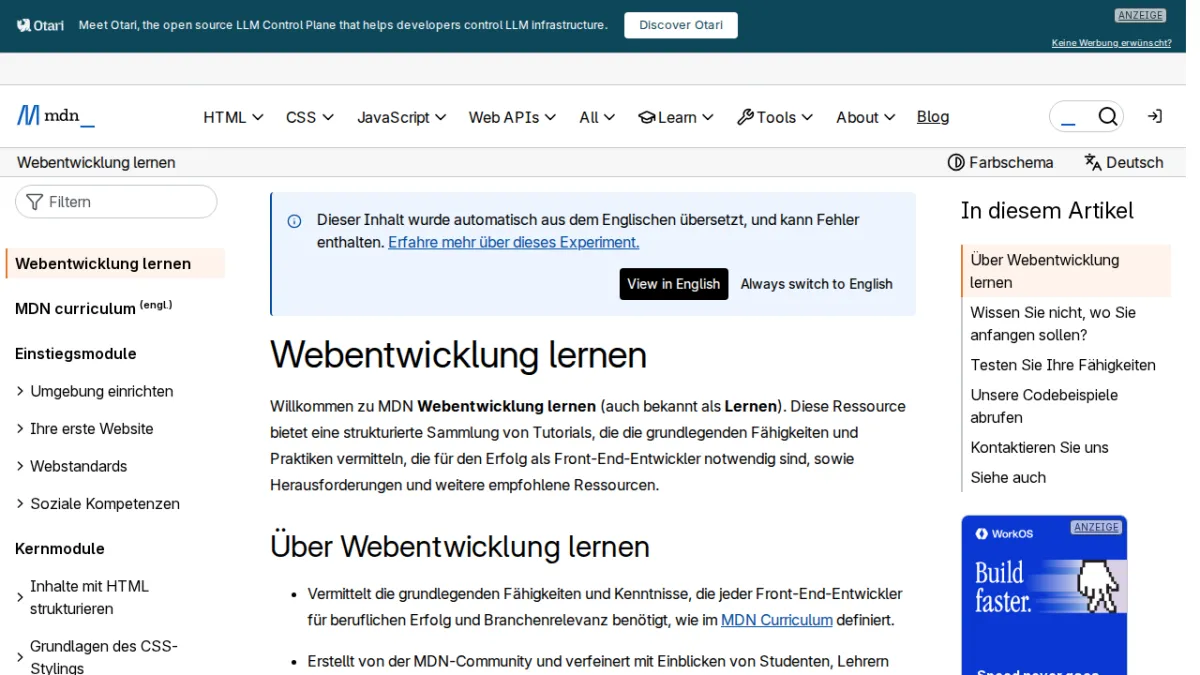Expand the All menu
The width and height of the screenshot is (1200, 675).
tap(597, 117)
